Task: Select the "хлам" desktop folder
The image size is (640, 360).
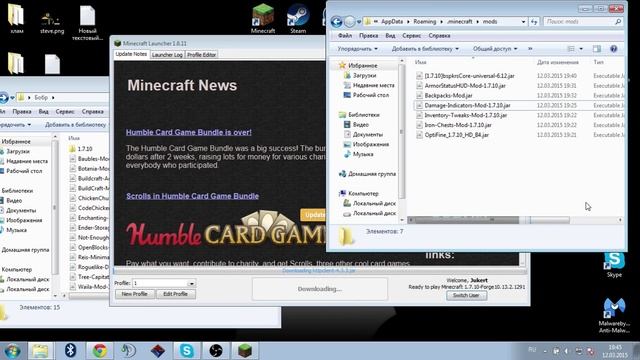Action: (16, 18)
